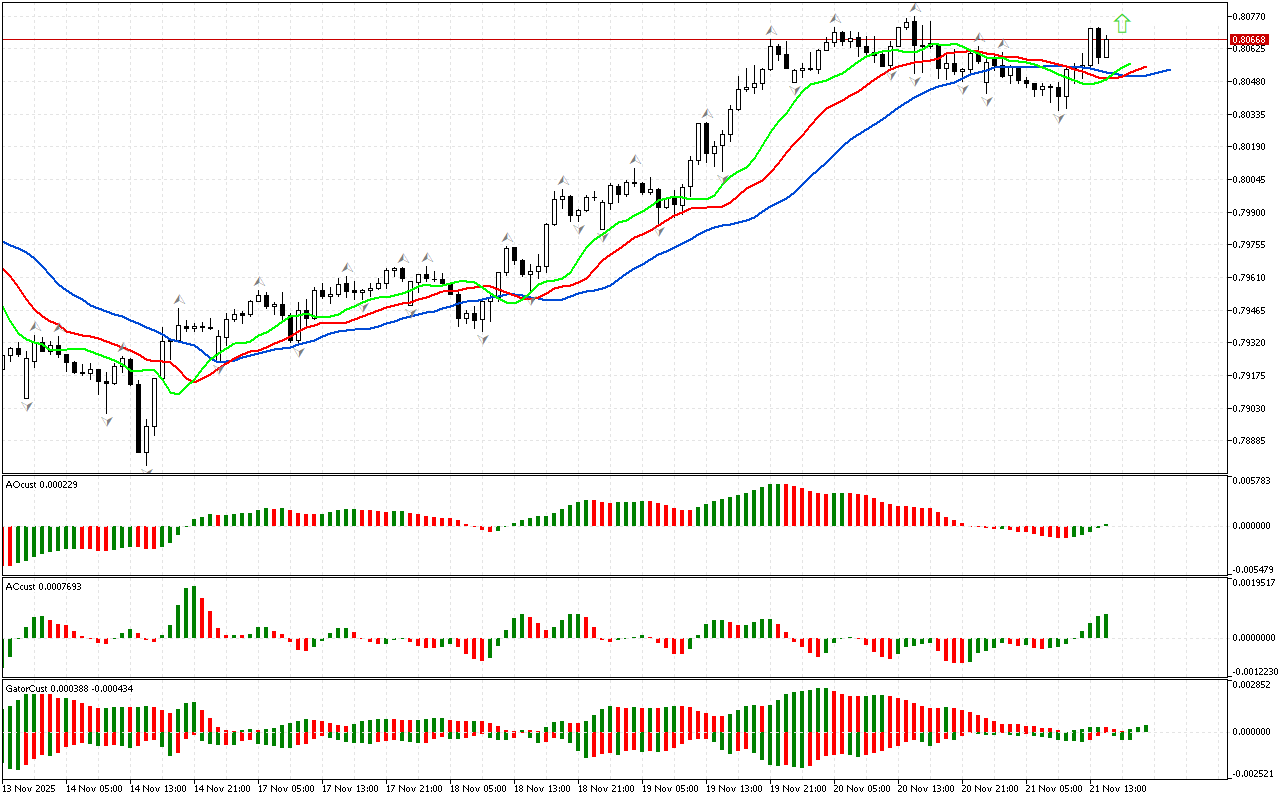This screenshot has width=1280, height=800.
Task: Click the first down fractal at the chart's left edge
Action: coord(27,406)
